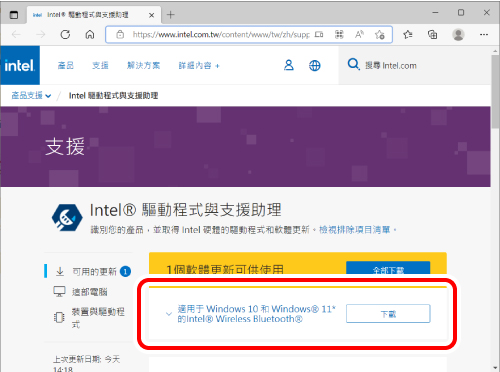
Task: Open the apps grid icon in address bar
Action: point(339,34)
